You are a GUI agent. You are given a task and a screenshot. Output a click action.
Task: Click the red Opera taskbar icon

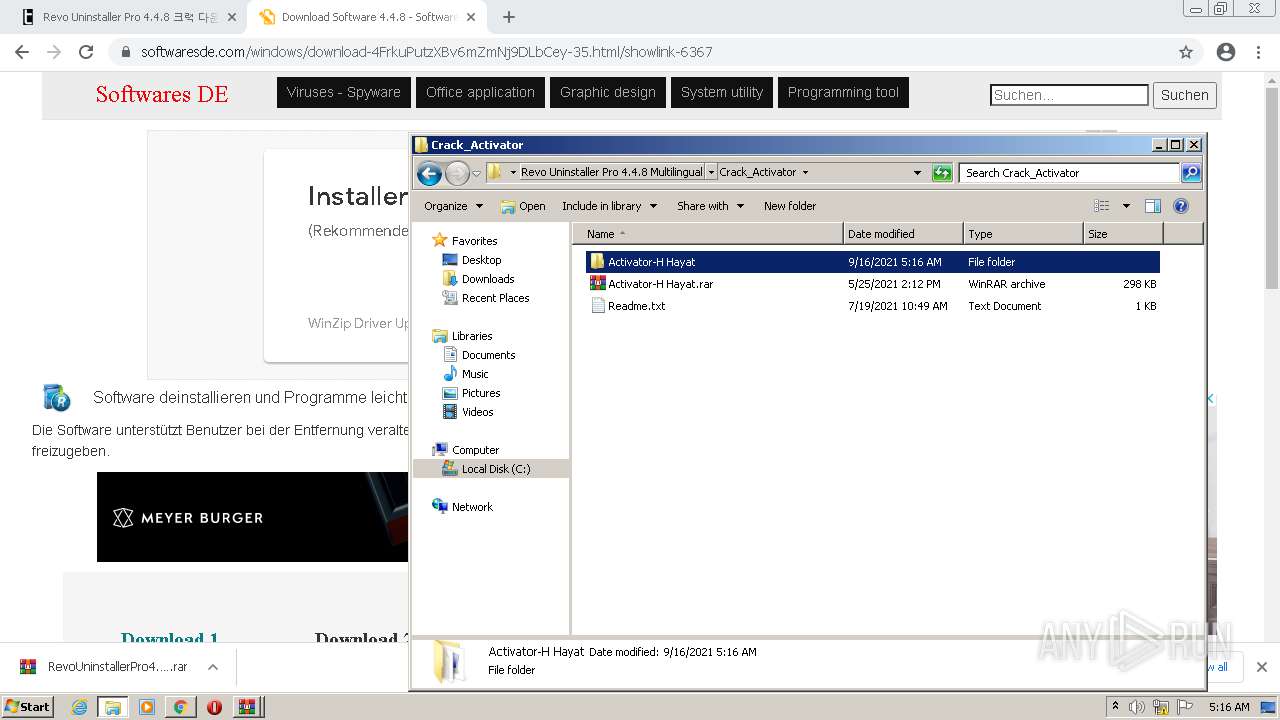pos(214,707)
